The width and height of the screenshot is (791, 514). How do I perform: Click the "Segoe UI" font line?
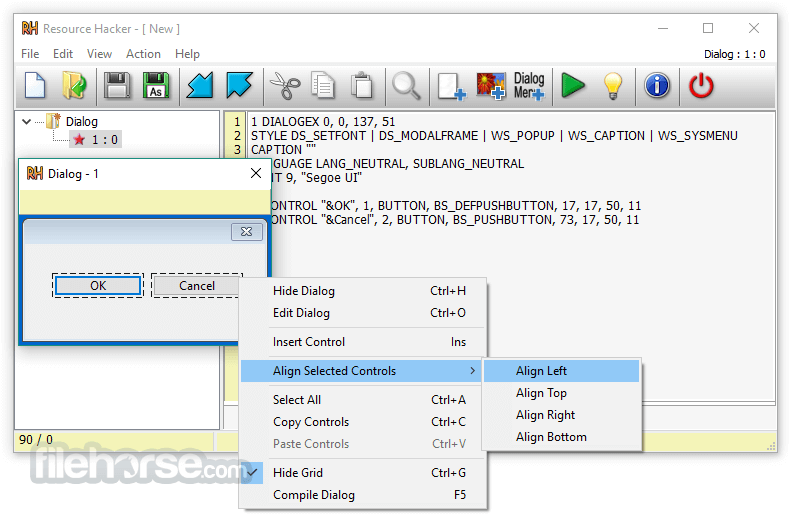click(x=316, y=178)
